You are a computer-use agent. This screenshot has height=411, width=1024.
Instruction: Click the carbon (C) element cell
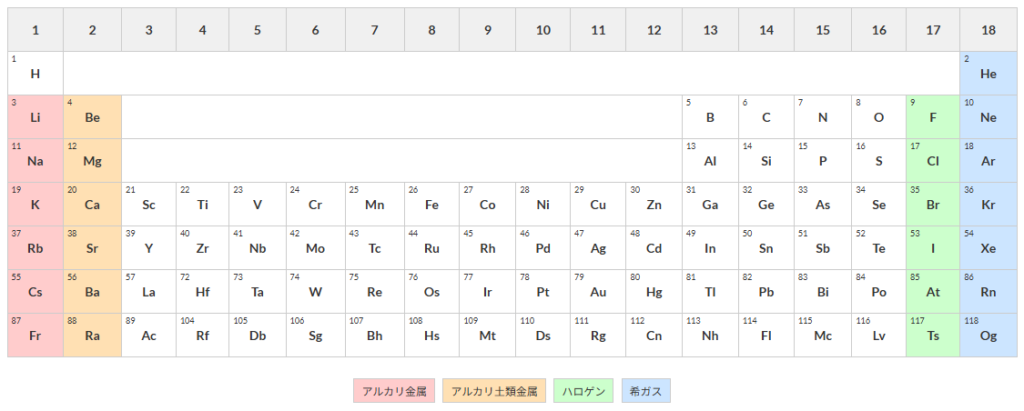tap(766, 117)
